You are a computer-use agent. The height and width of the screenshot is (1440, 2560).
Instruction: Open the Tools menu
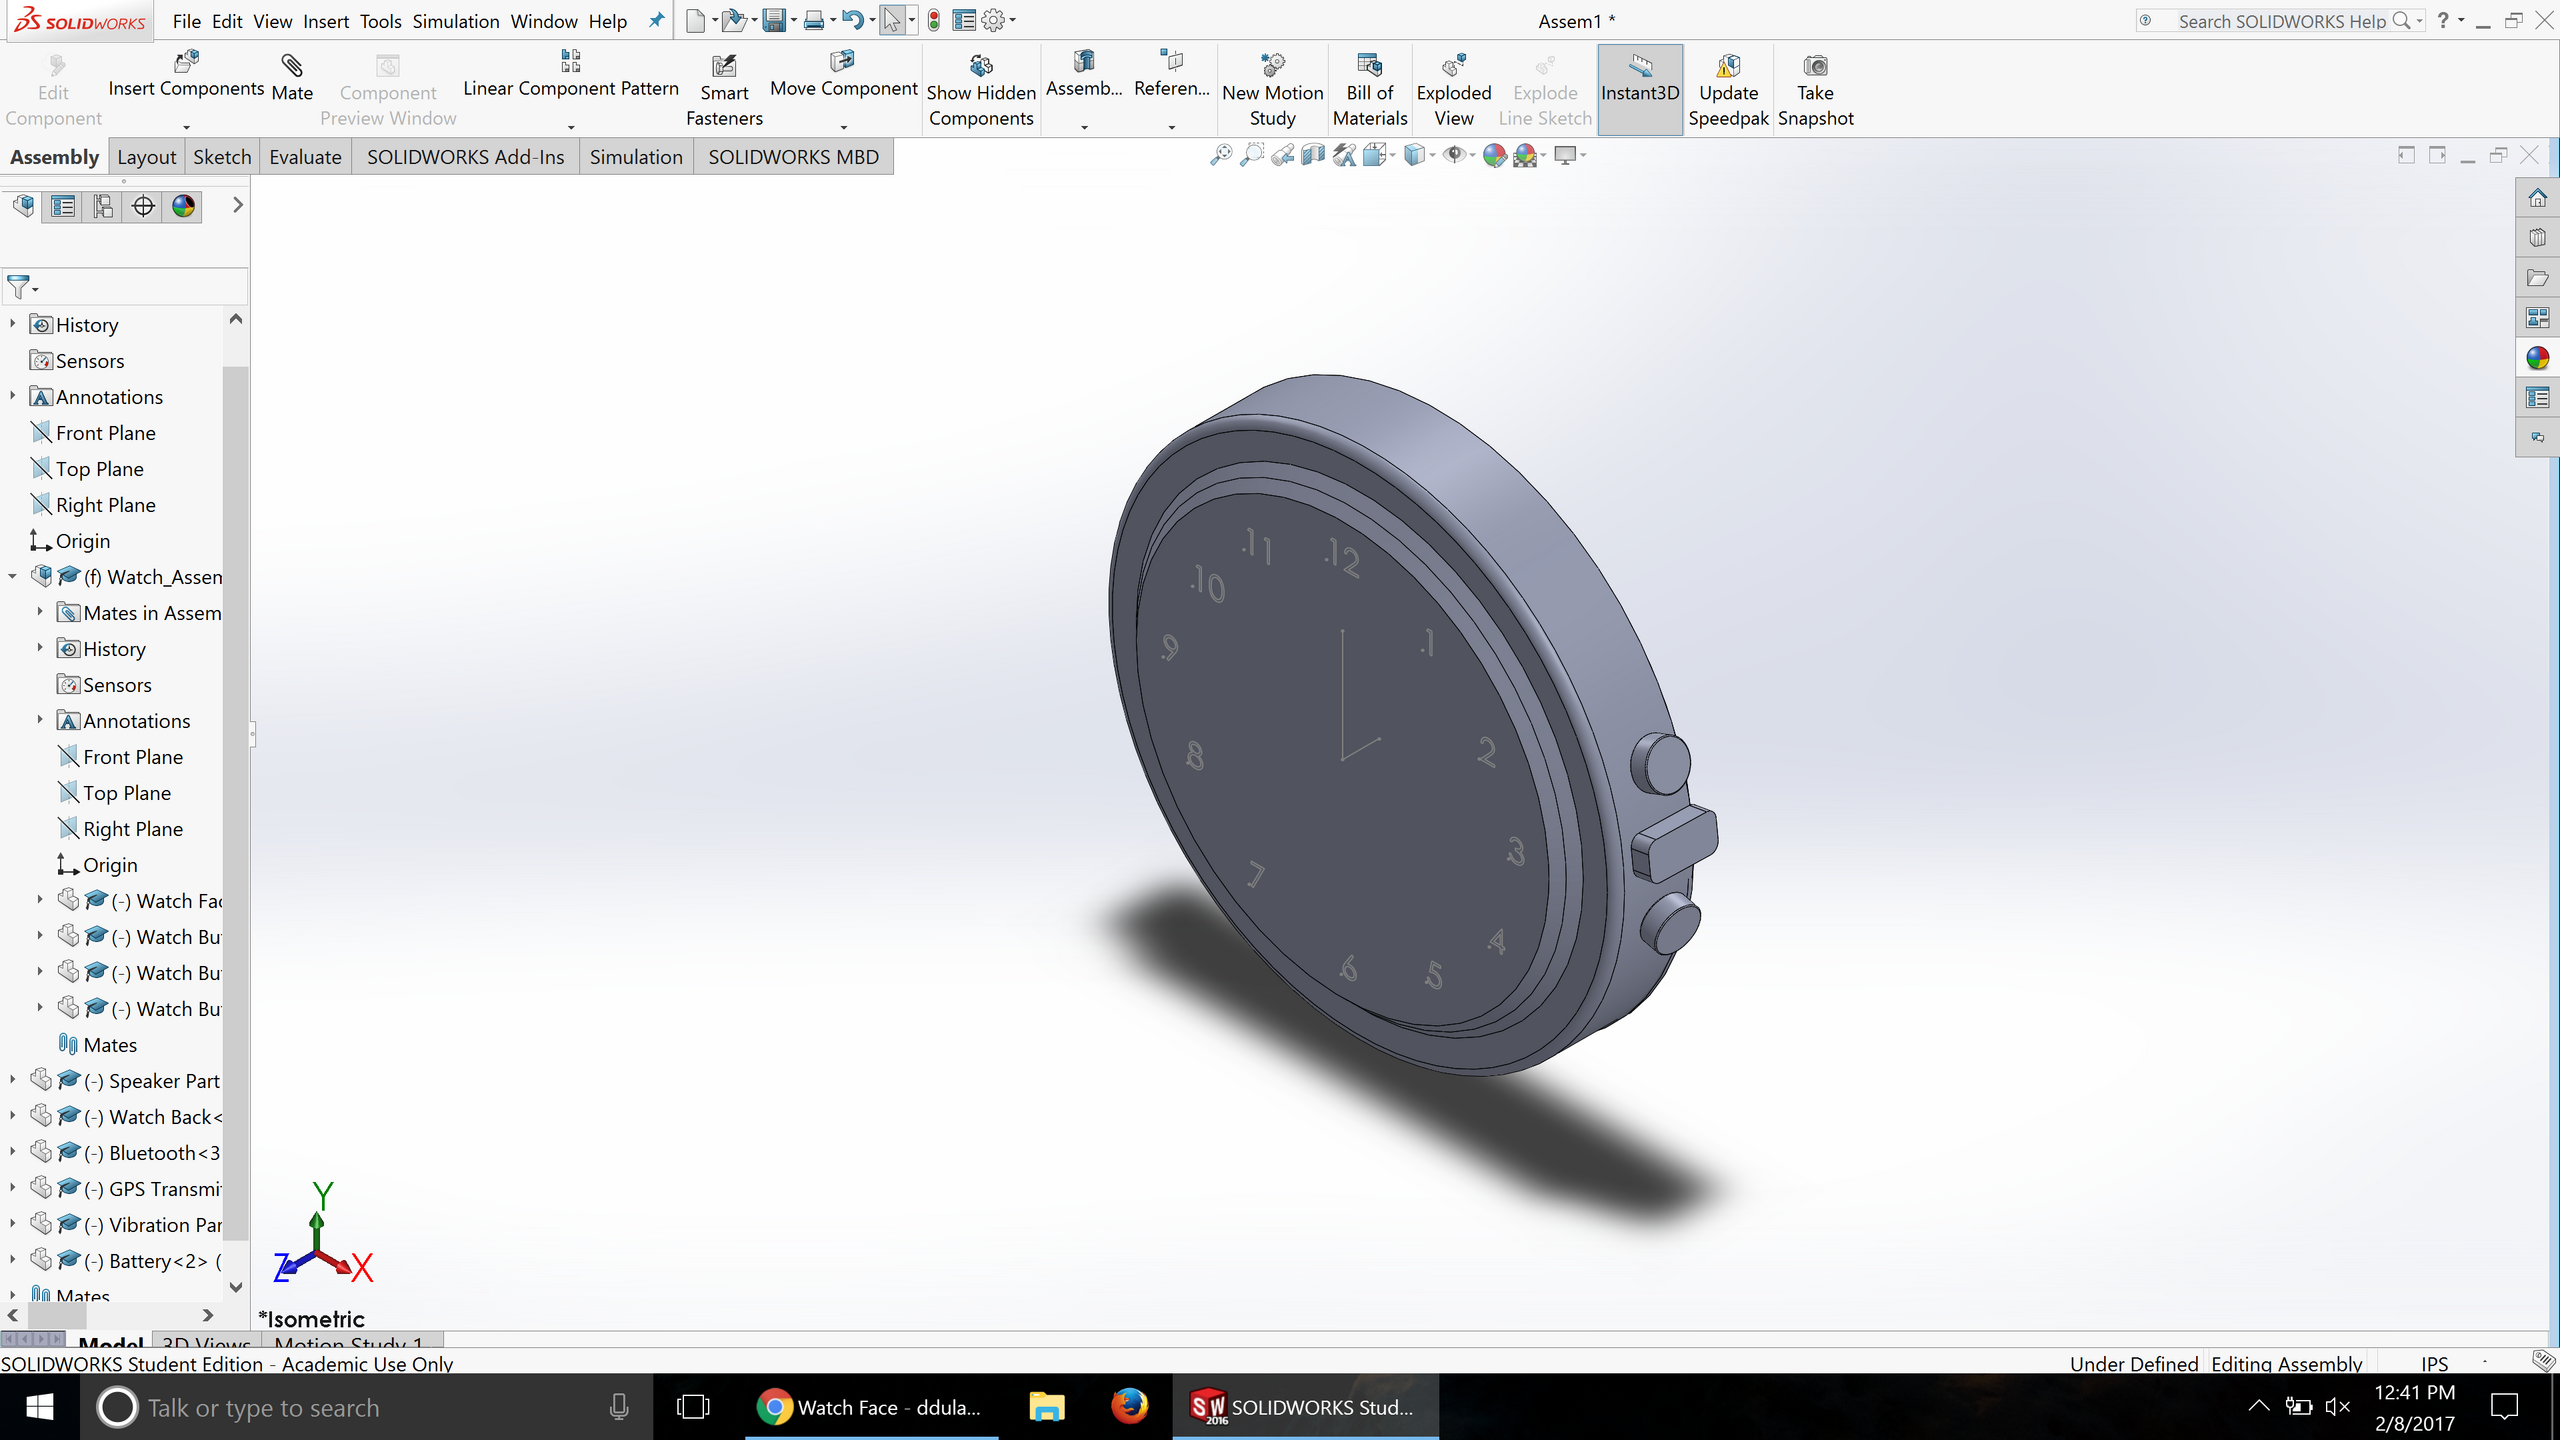click(x=380, y=21)
